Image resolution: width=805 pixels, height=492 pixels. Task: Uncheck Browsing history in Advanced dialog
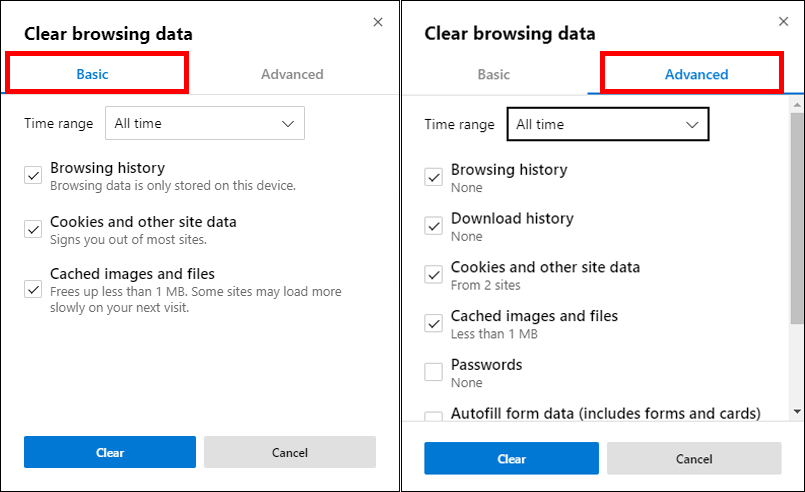(x=433, y=177)
